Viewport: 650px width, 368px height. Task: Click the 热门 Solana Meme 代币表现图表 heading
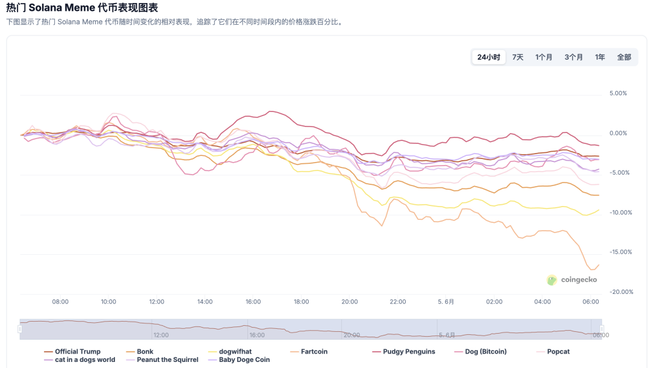coord(82,7)
